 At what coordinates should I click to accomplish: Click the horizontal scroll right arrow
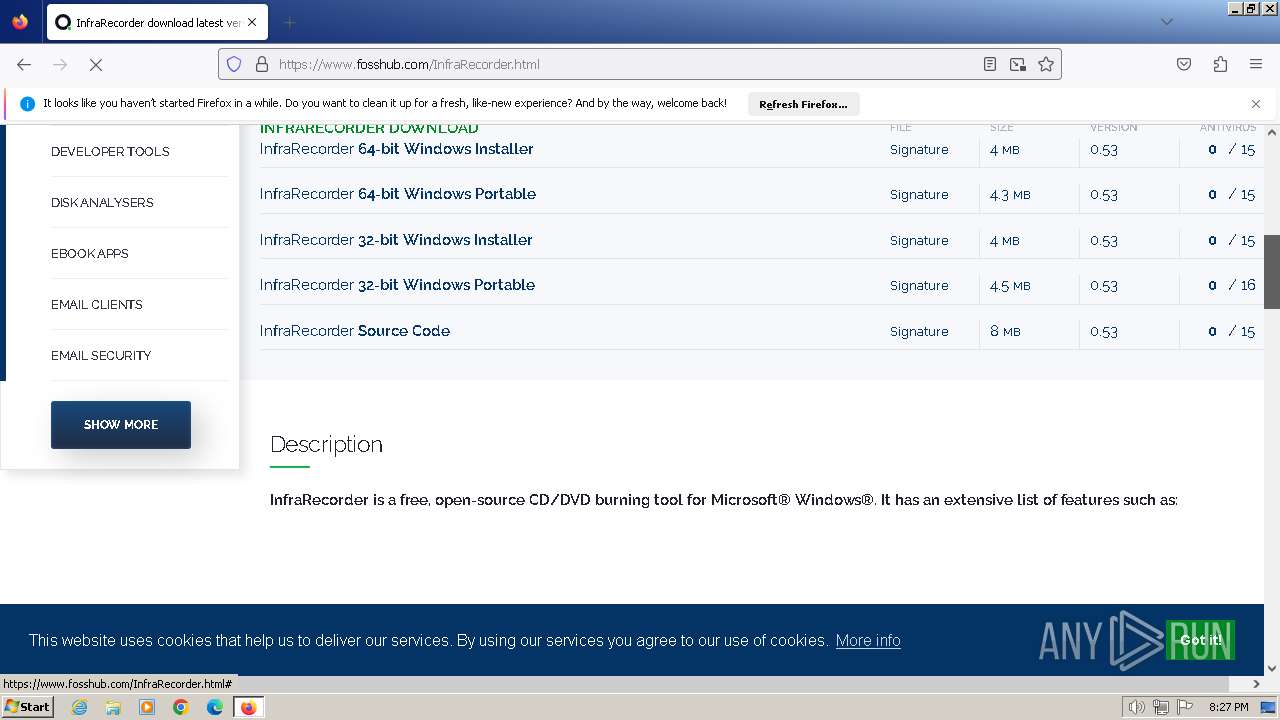click(x=1257, y=684)
